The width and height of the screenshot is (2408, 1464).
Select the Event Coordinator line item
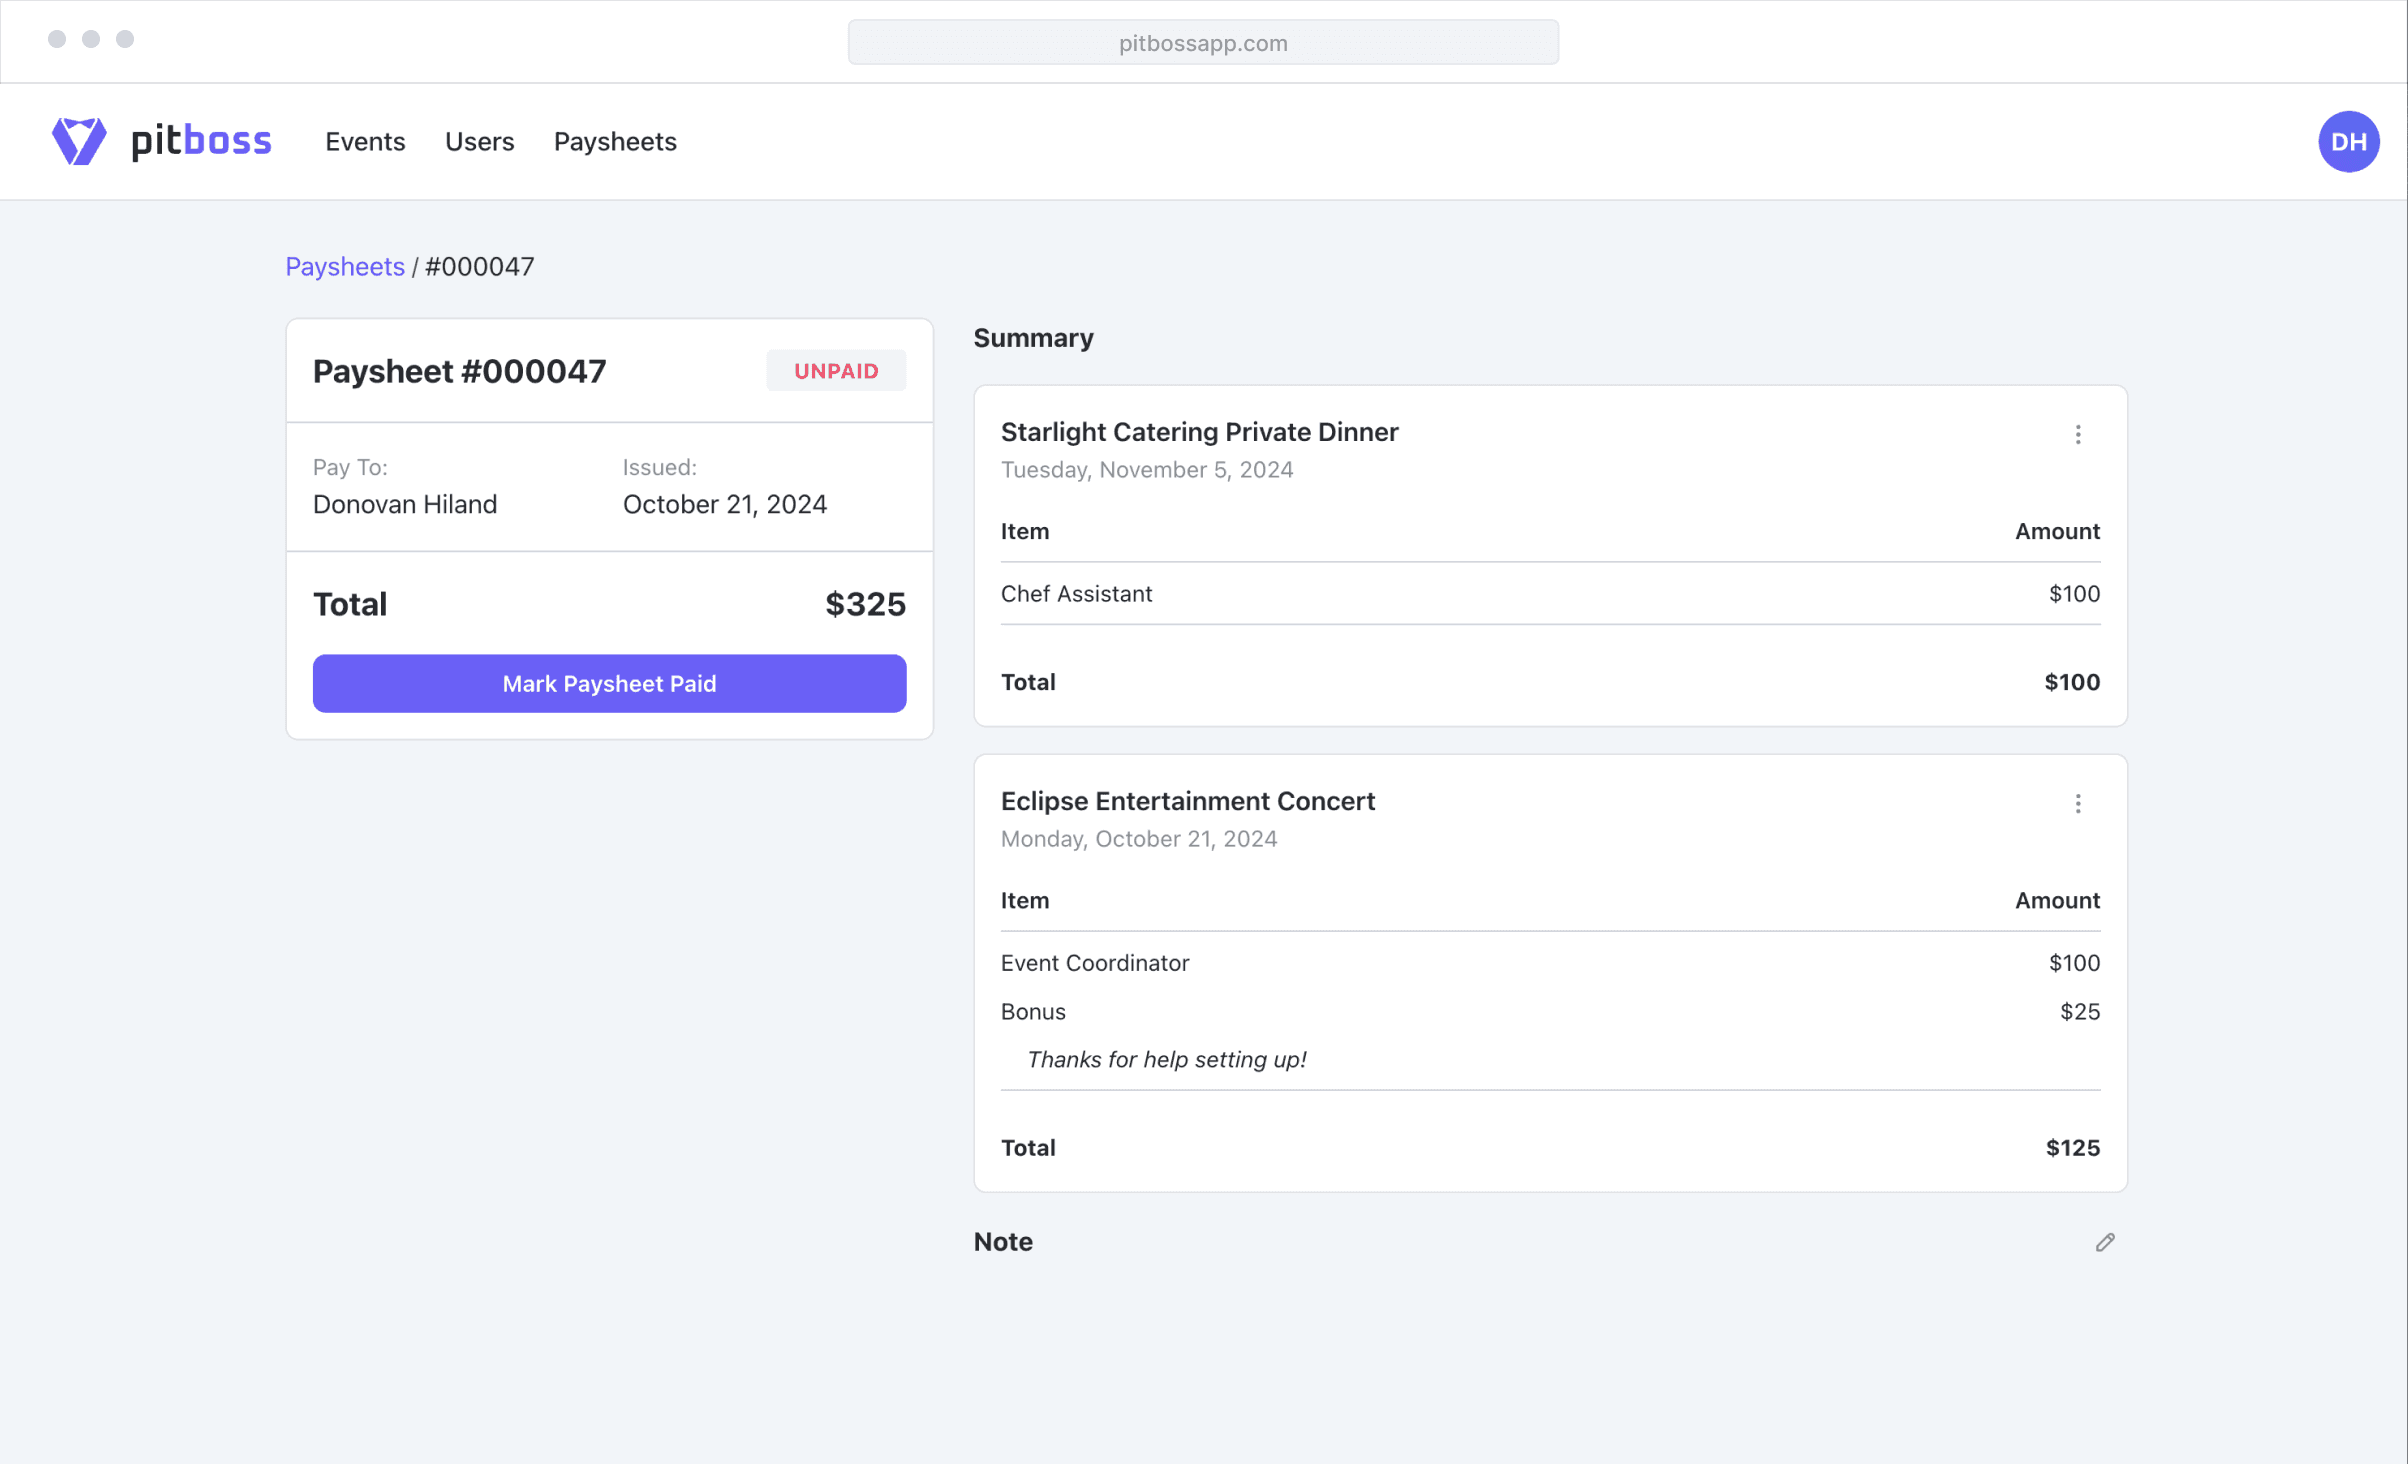[1095, 963]
